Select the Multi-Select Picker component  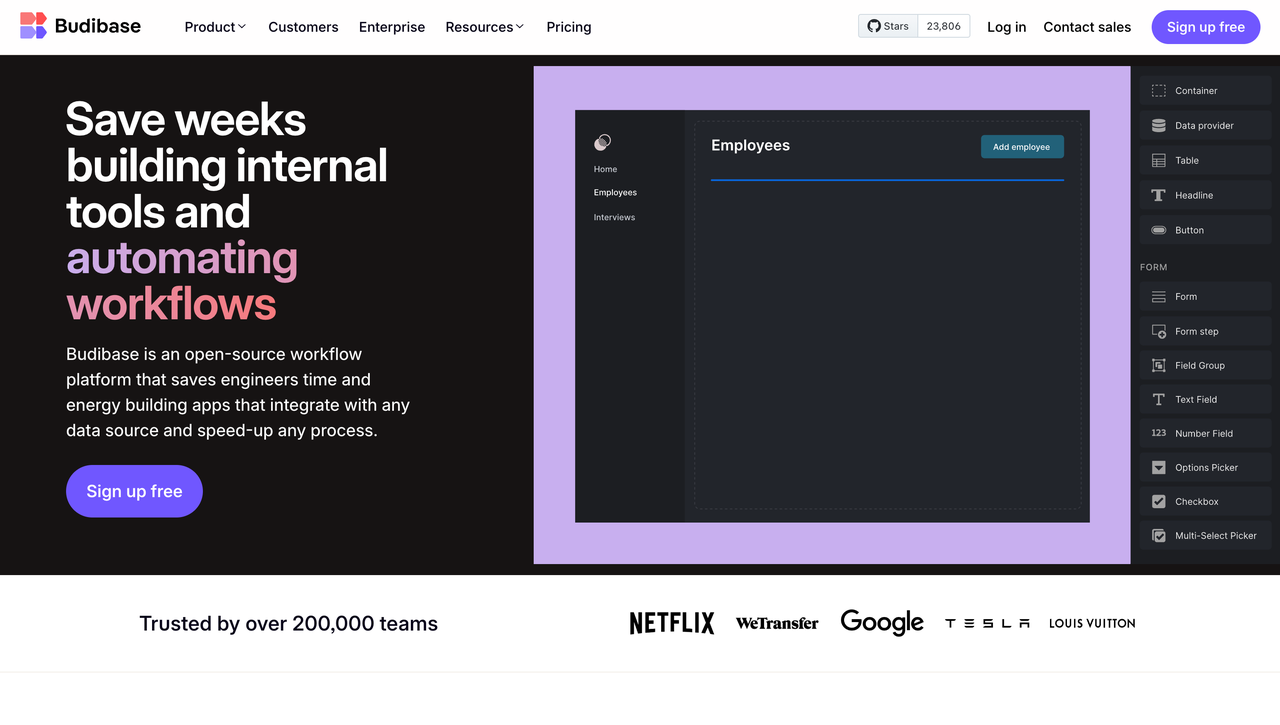1205,535
